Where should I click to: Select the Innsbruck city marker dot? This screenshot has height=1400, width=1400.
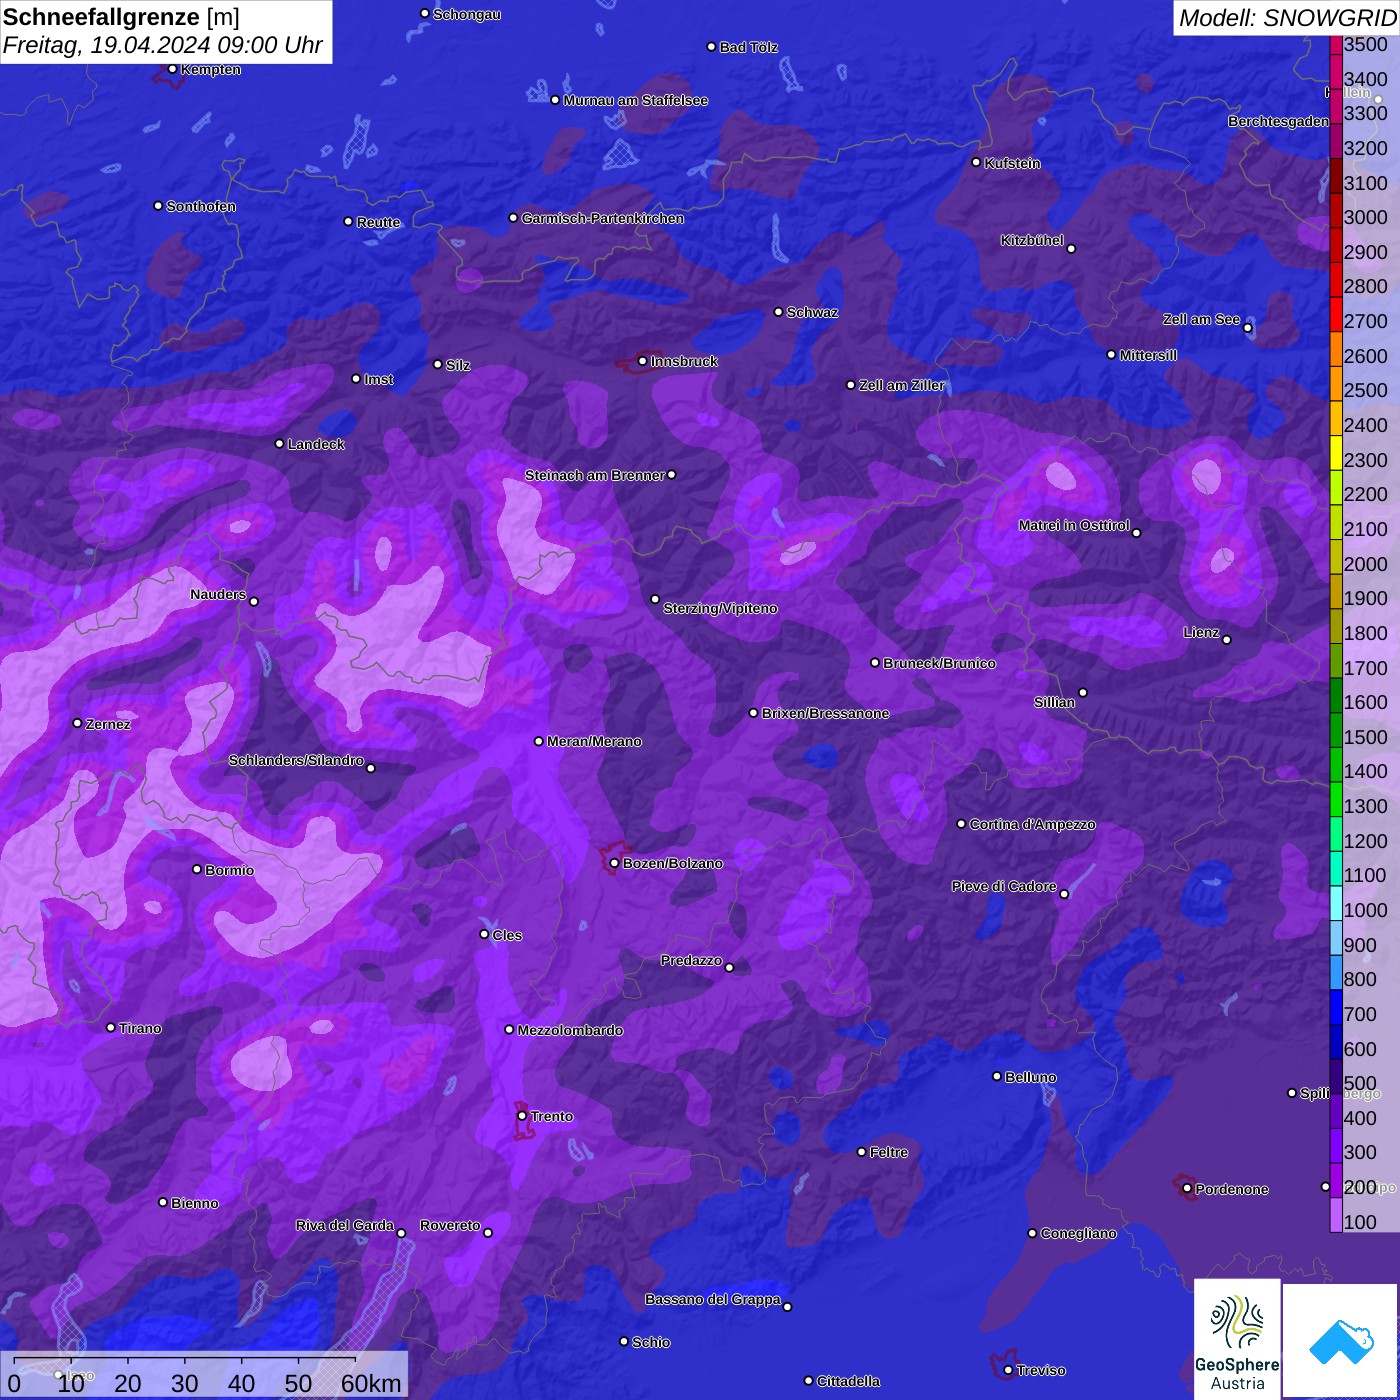pos(643,361)
